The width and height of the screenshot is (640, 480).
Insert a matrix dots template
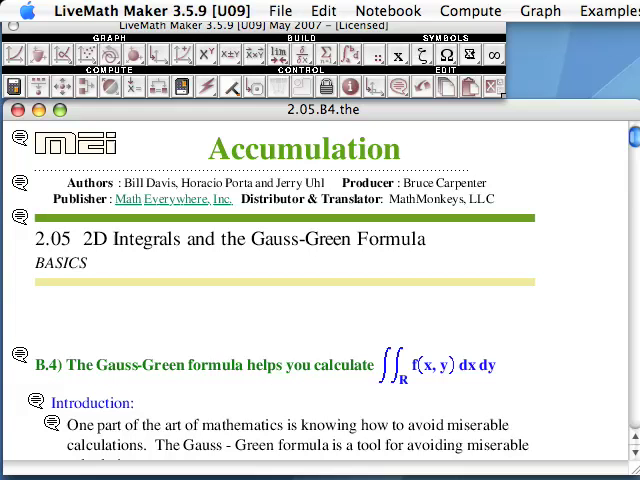[x=374, y=54]
